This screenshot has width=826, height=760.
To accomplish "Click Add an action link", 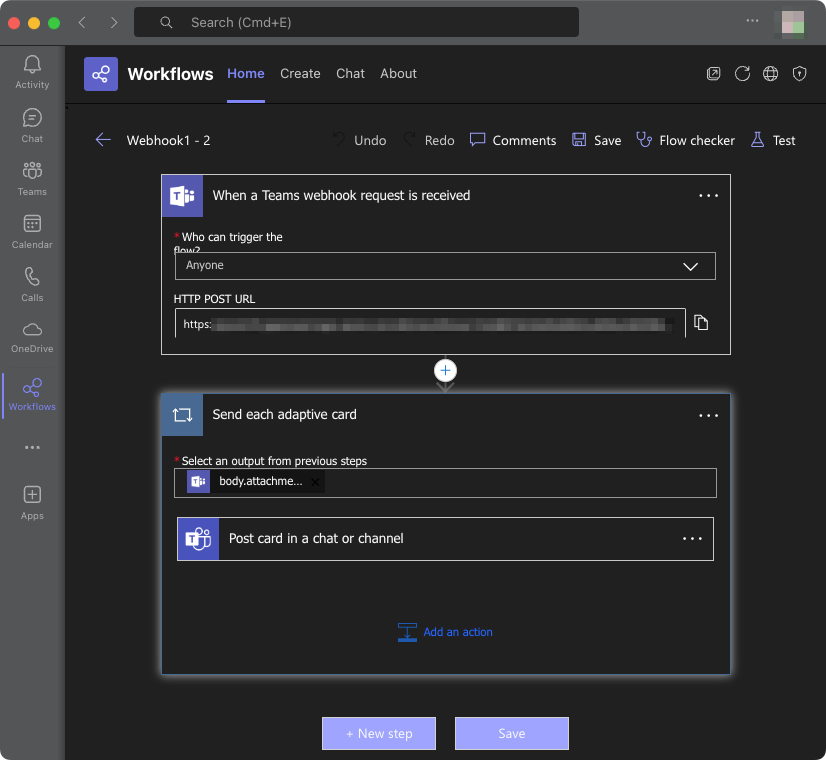I will pos(446,632).
